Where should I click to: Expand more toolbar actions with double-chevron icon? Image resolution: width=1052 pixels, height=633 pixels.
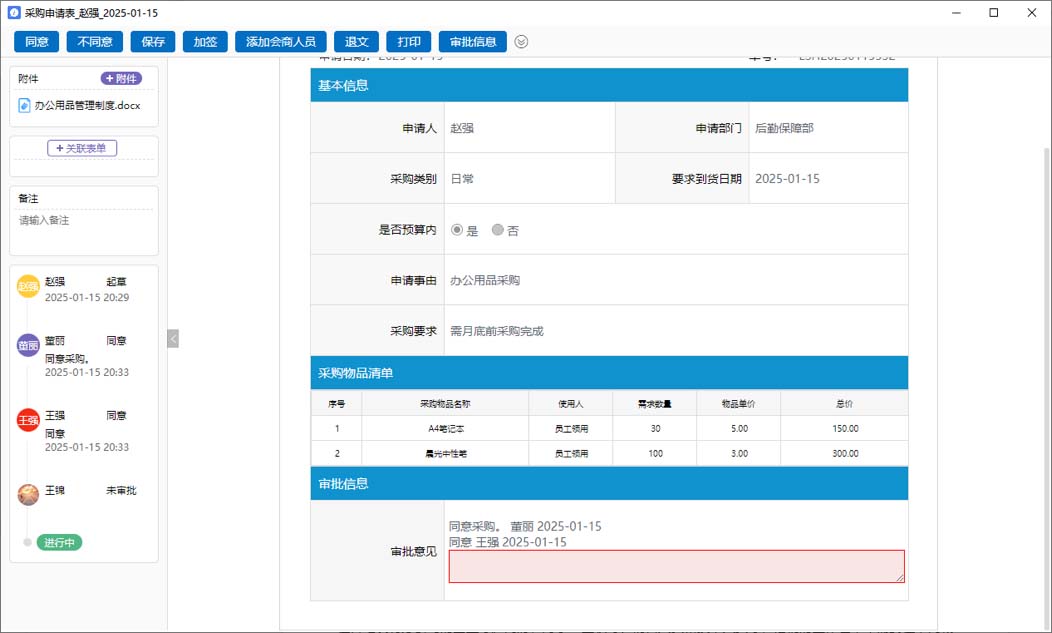[521, 42]
